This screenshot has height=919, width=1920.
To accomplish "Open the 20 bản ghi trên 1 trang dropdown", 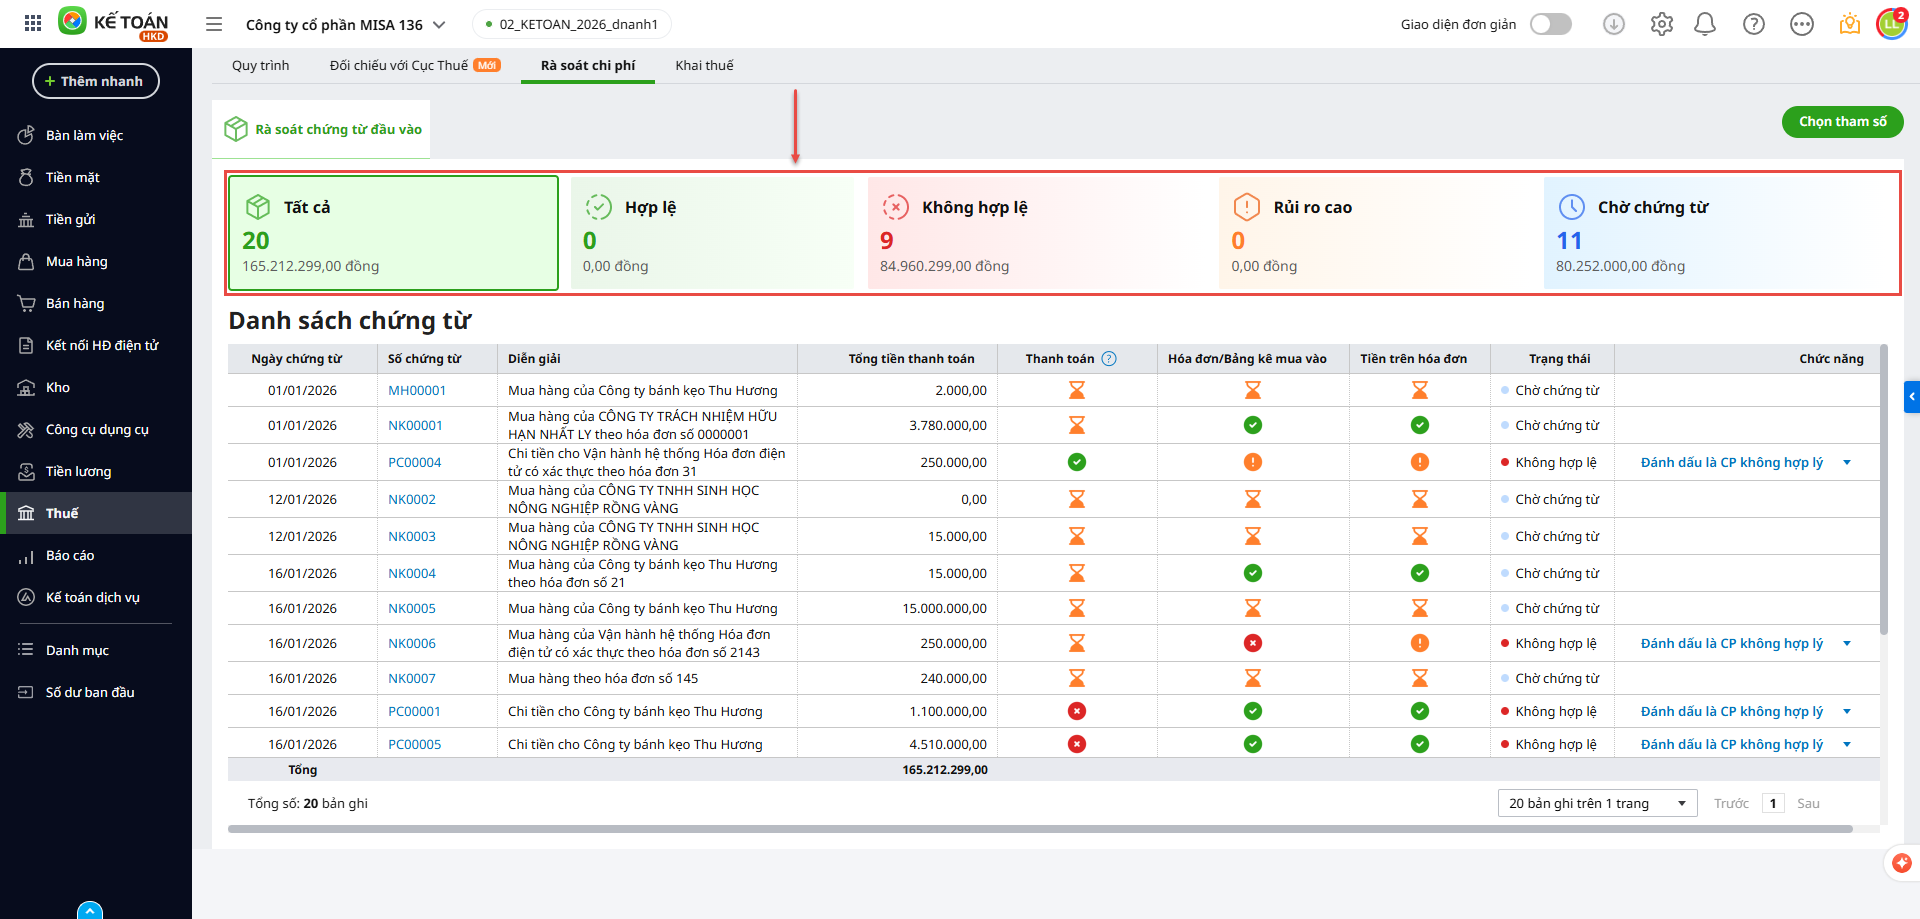I will [1597, 803].
